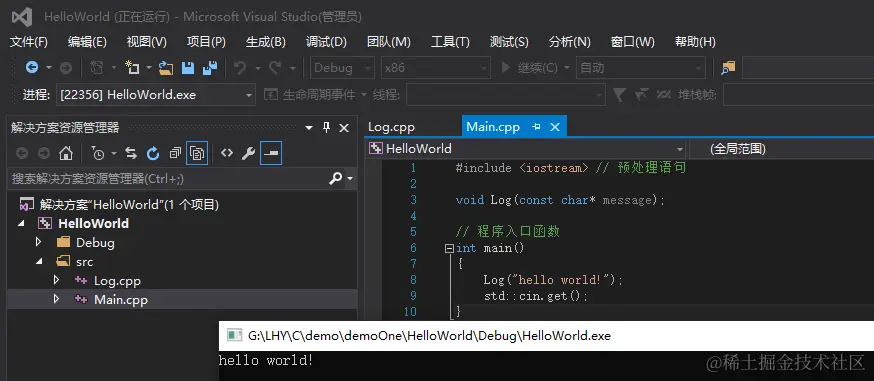Expand the Log.cpp tree node
This screenshot has width=874, height=381.
click(x=56, y=280)
